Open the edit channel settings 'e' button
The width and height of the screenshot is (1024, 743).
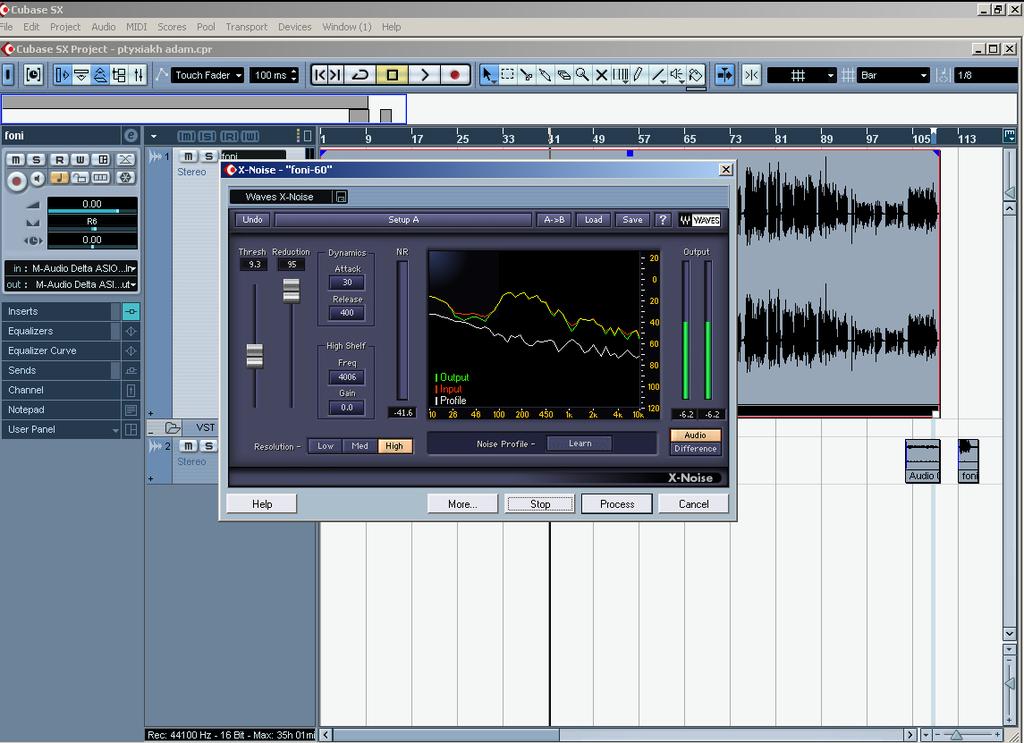click(131, 135)
